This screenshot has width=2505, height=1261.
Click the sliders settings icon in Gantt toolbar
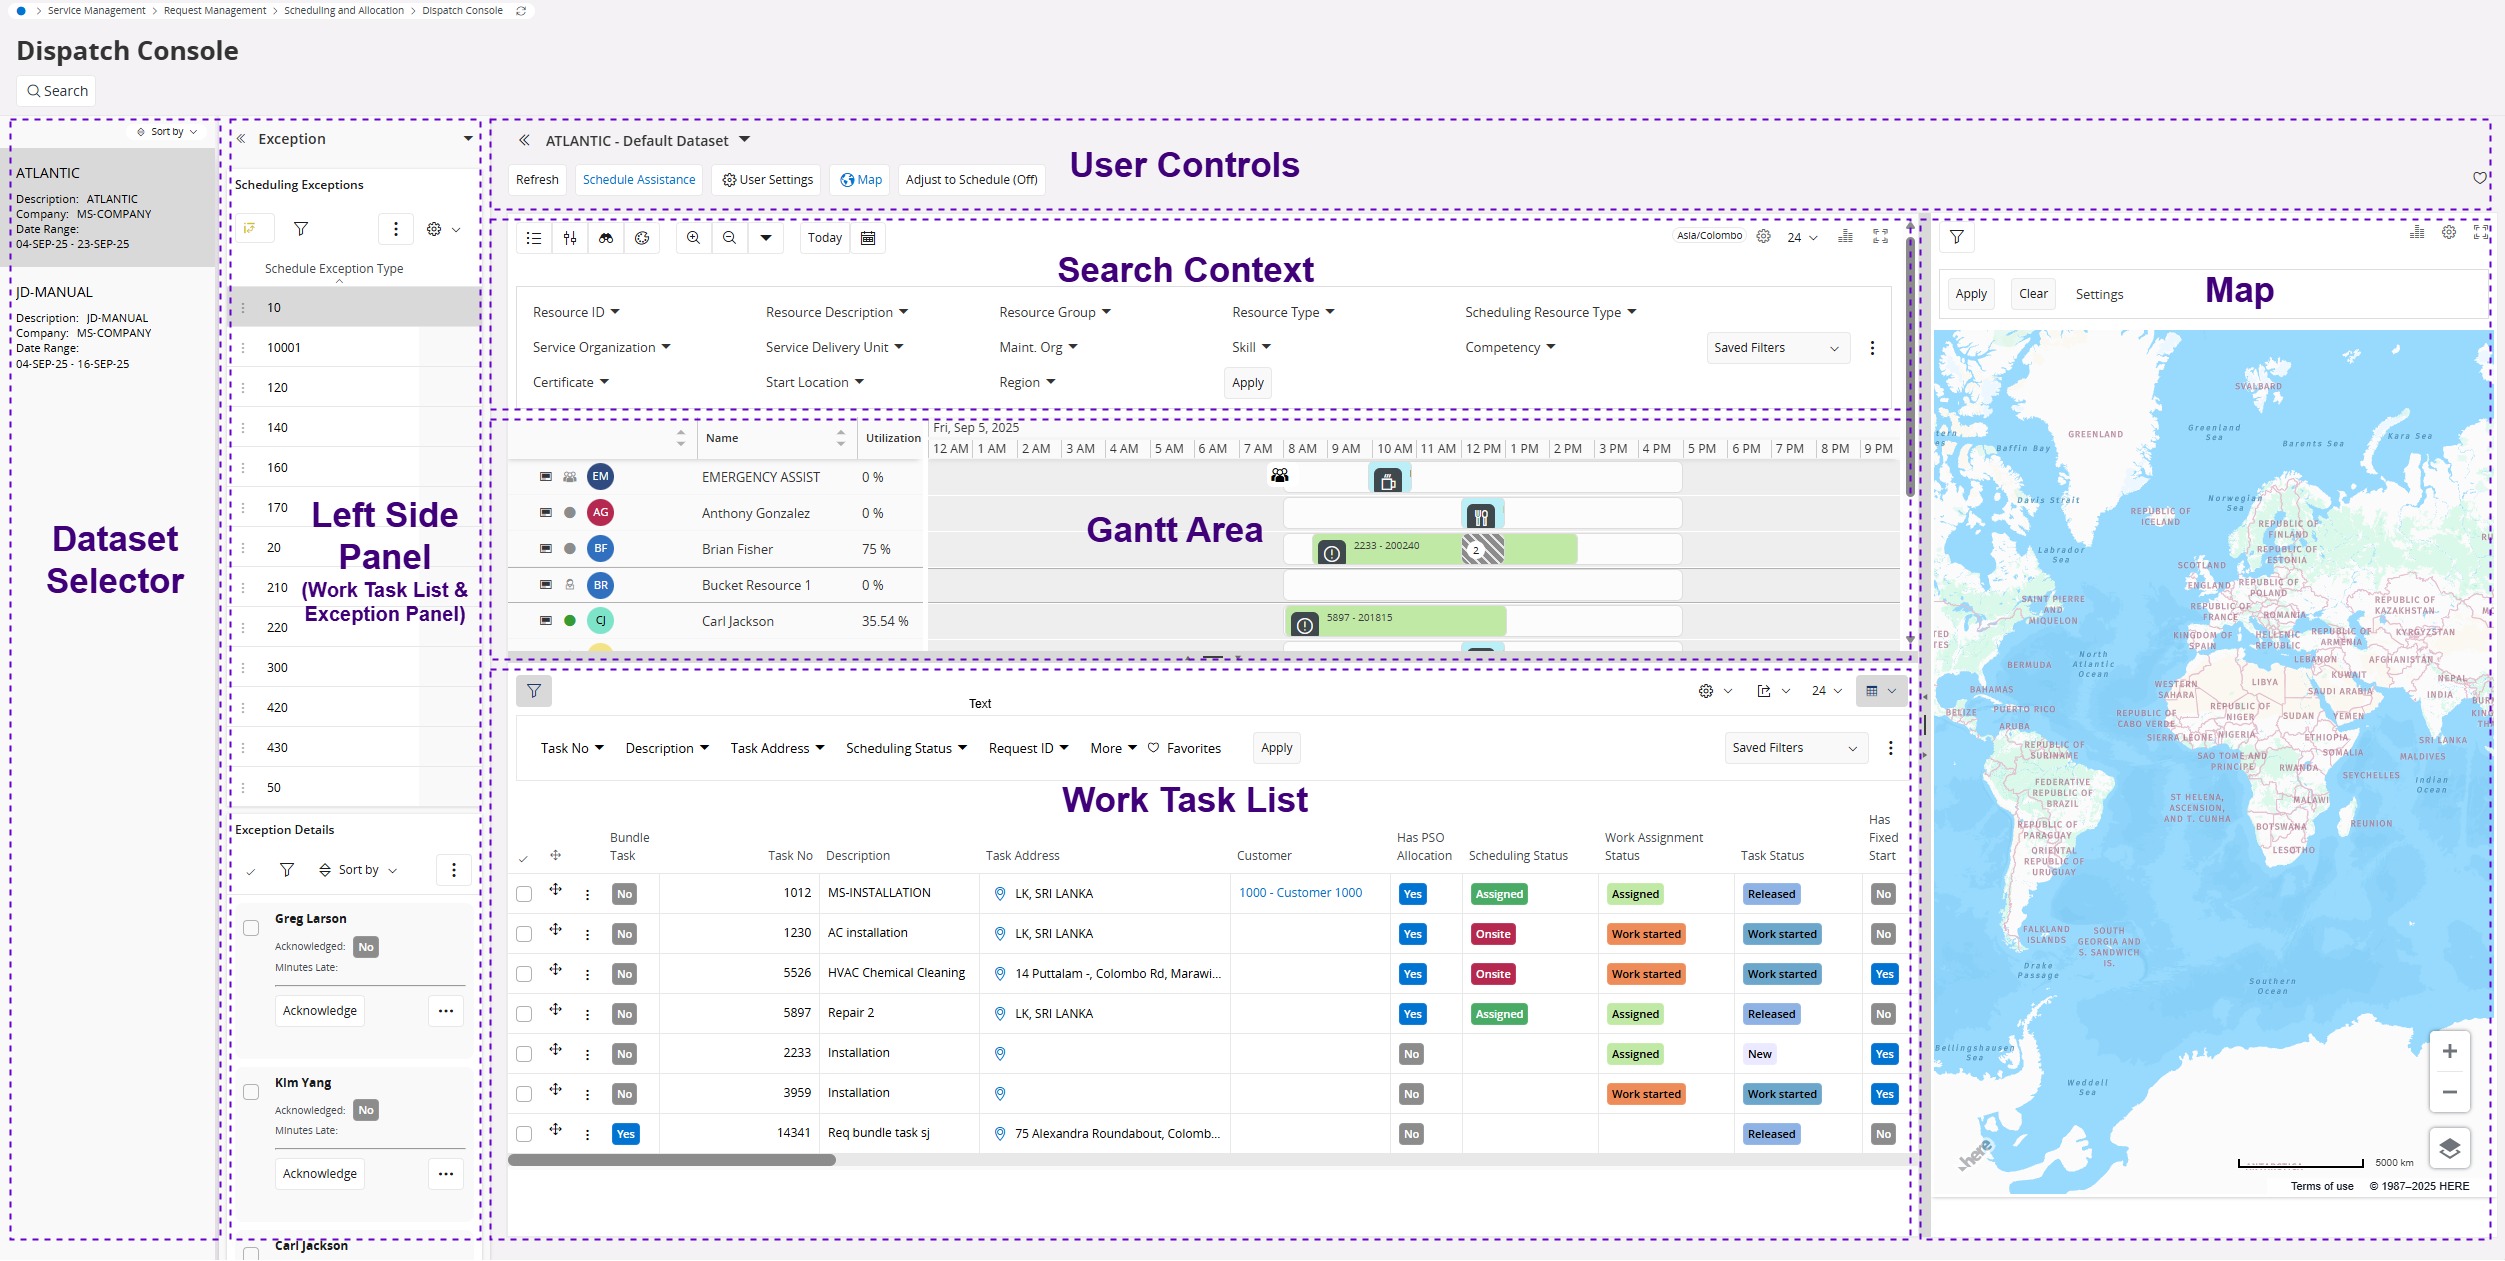pyautogui.click(x=570, y=238)
